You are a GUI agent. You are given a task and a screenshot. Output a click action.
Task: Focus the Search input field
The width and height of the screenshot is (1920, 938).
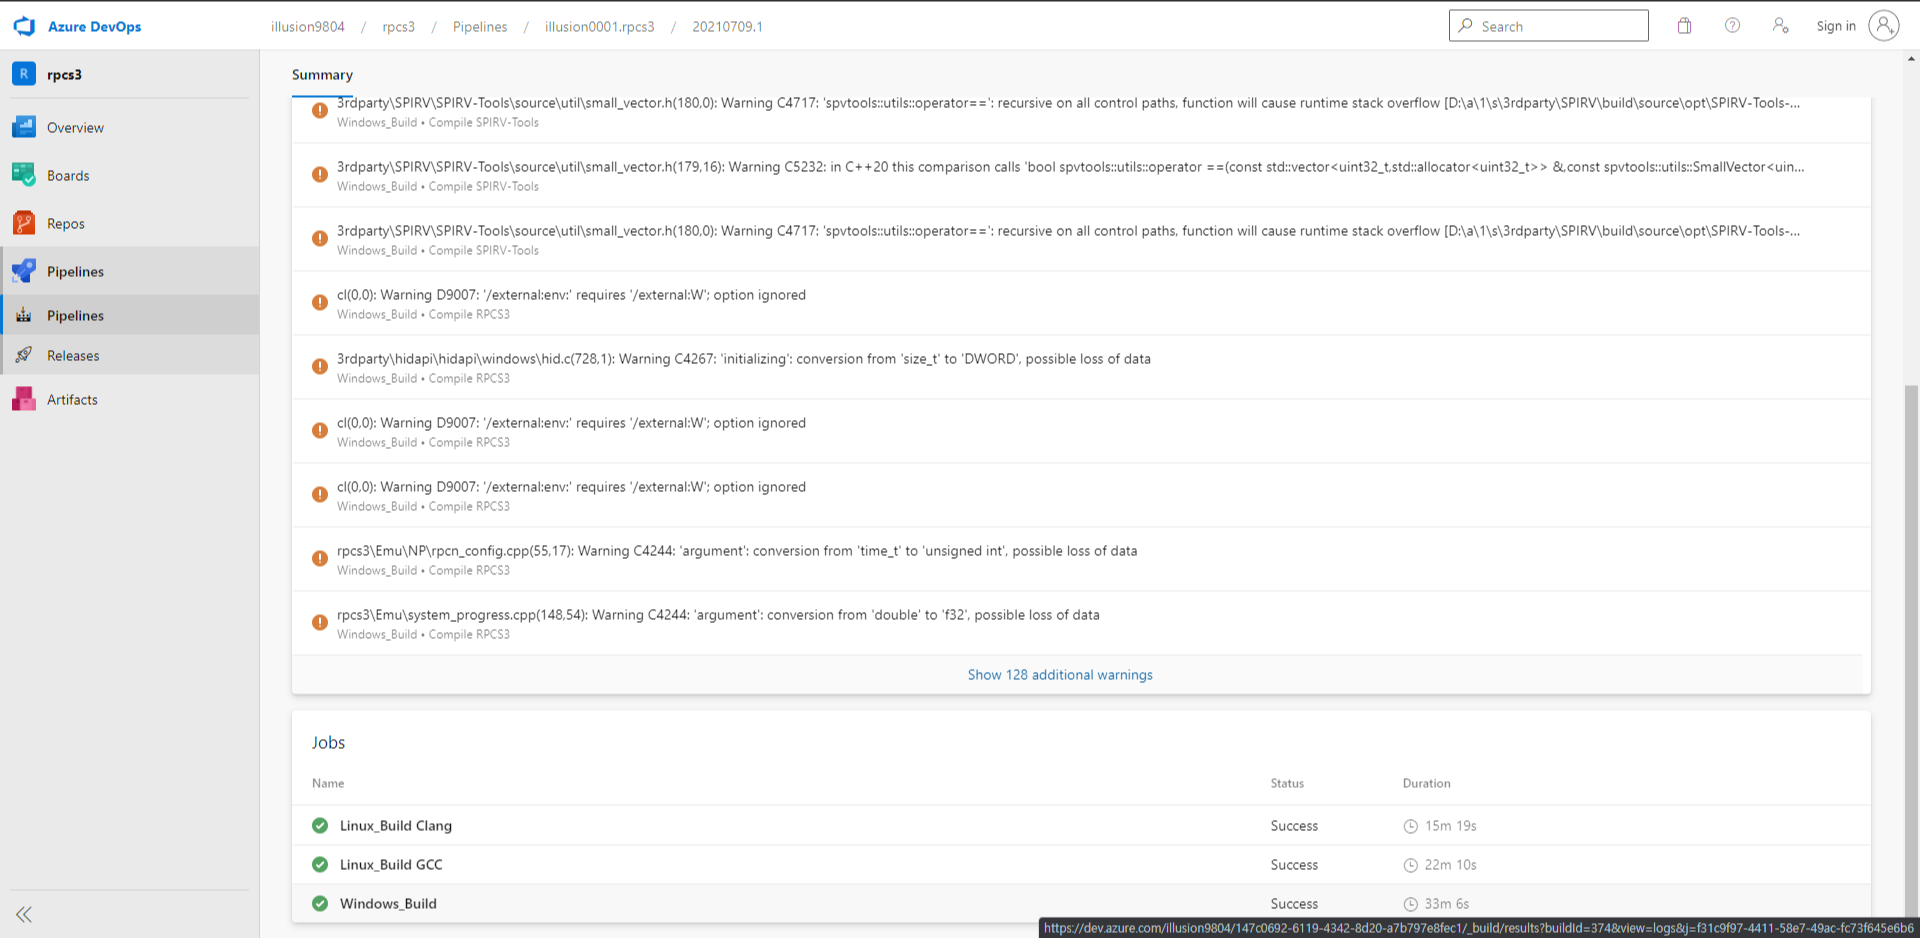(1548, 26)
